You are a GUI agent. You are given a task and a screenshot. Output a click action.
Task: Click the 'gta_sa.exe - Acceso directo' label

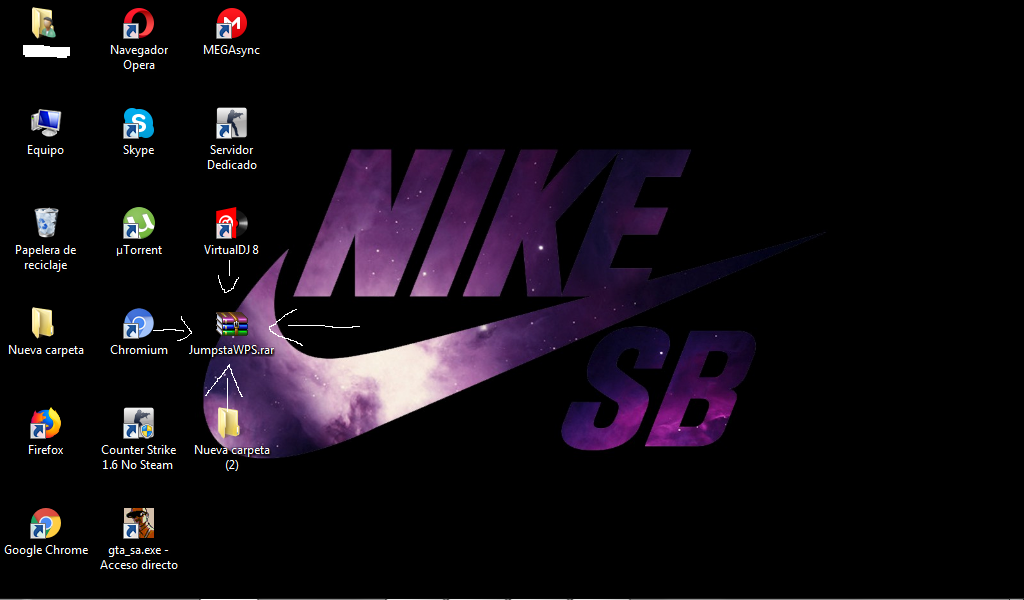138,557
